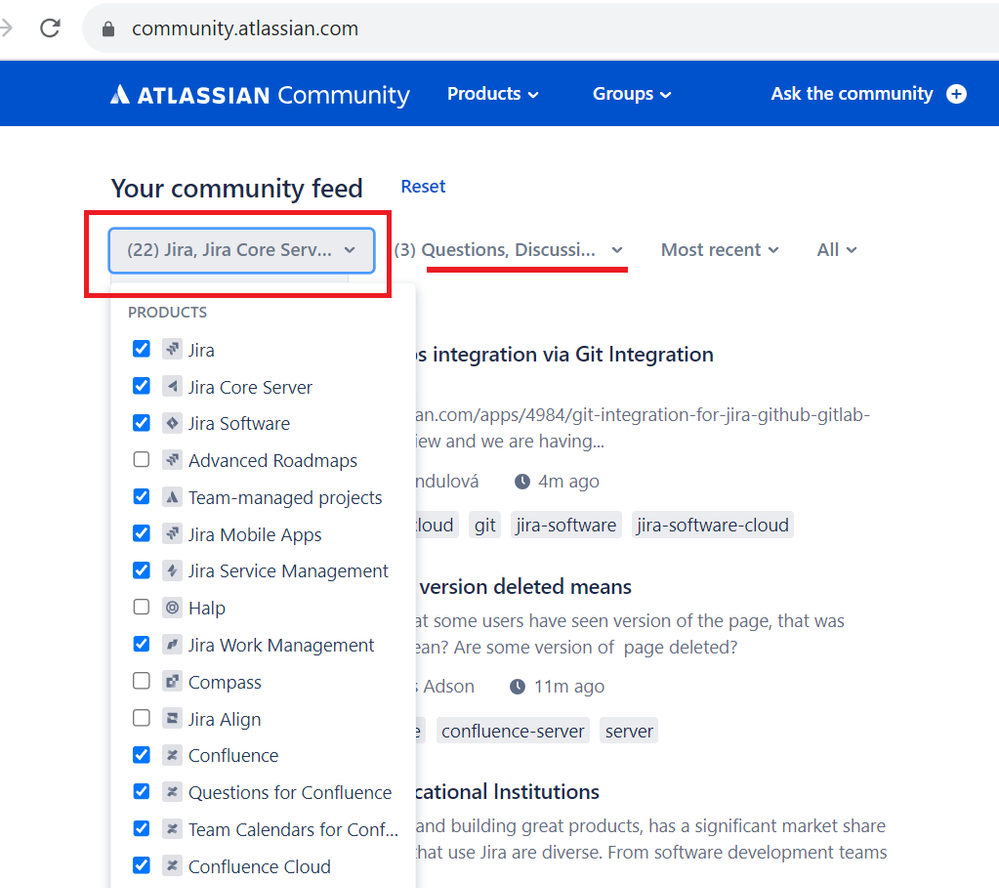Uncheck the Jira checkbox
The height and width of the screenshot is (888, 999).
pos(141,349)
